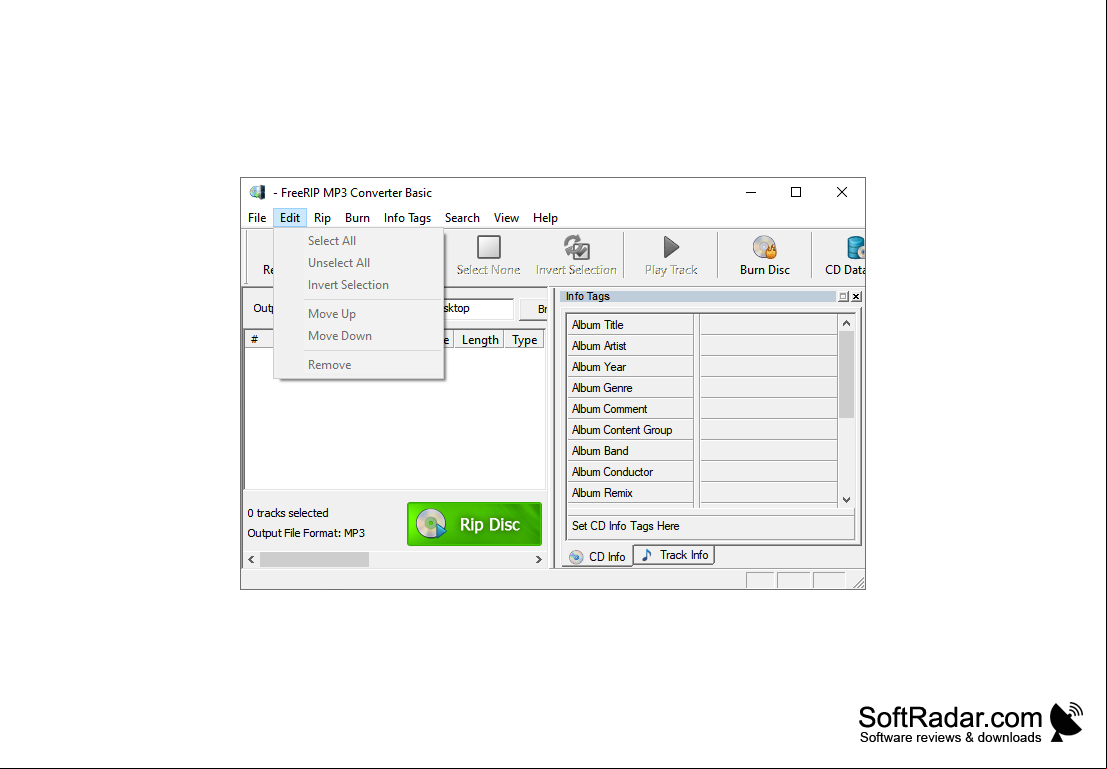This screenshot has height=769, width=1107.
Task: Click the track list horizontal scrollbar thumb
Action: point(314,559)
